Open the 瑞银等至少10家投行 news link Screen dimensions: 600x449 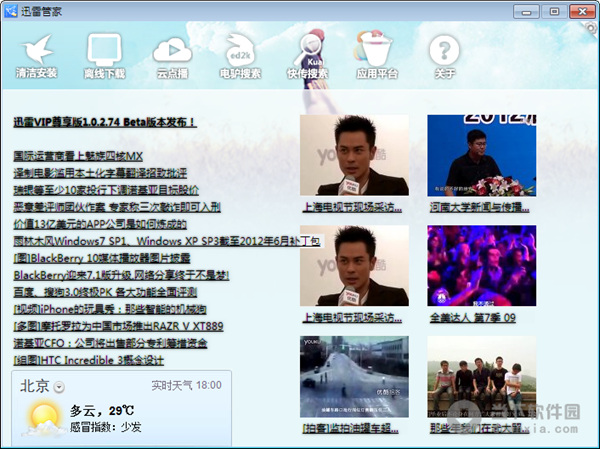(106, 190)
